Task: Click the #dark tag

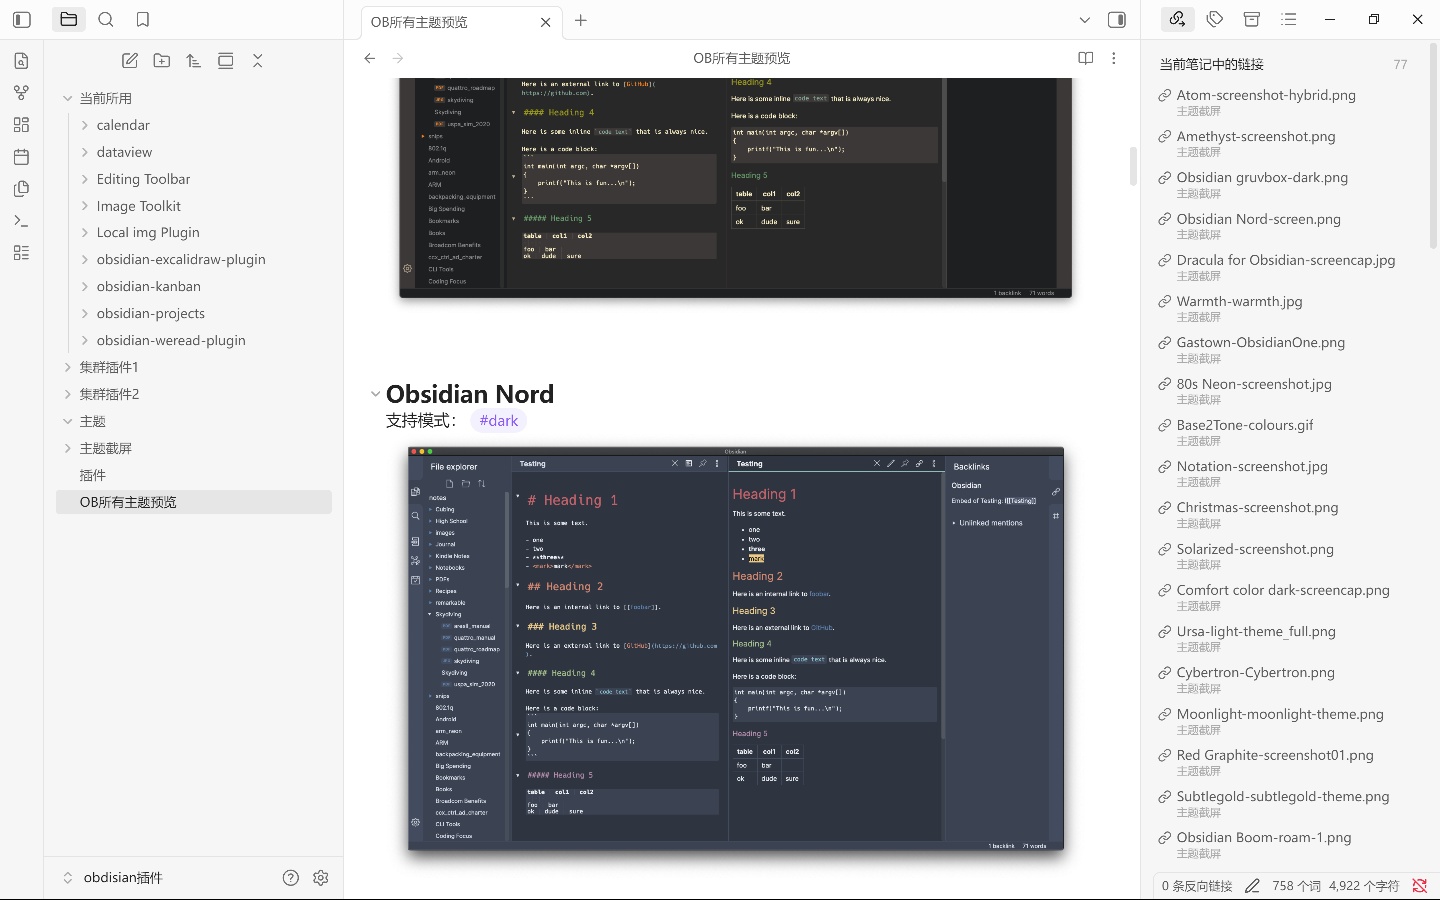Action: coord(498,421)
